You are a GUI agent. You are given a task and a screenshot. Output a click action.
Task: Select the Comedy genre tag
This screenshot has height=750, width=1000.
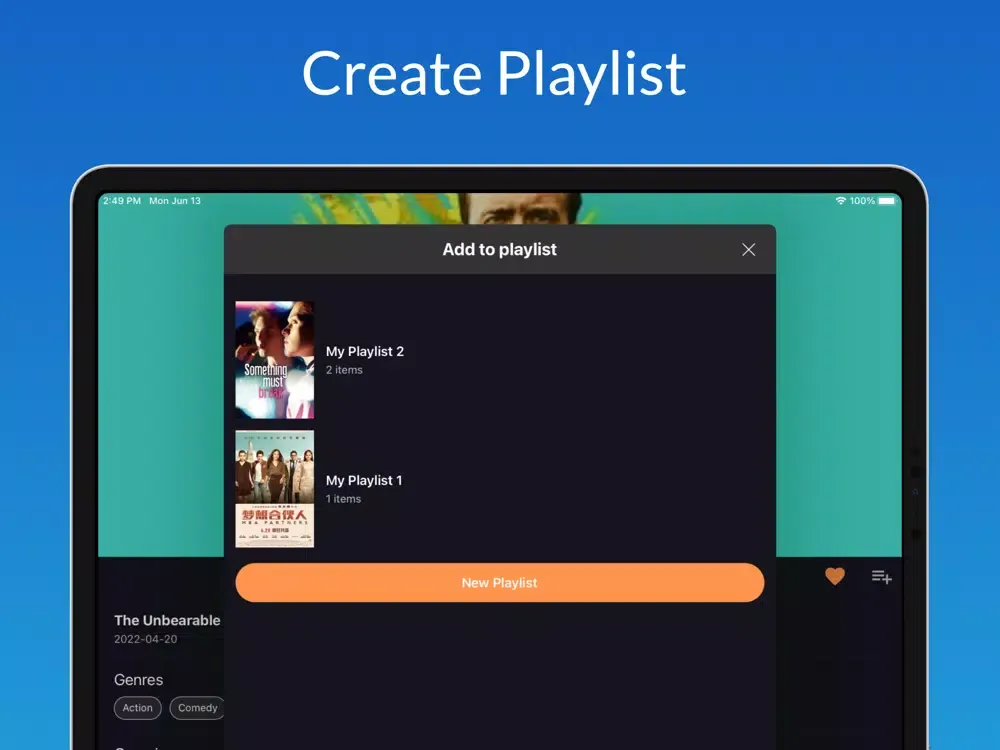[x=197, y=708]
